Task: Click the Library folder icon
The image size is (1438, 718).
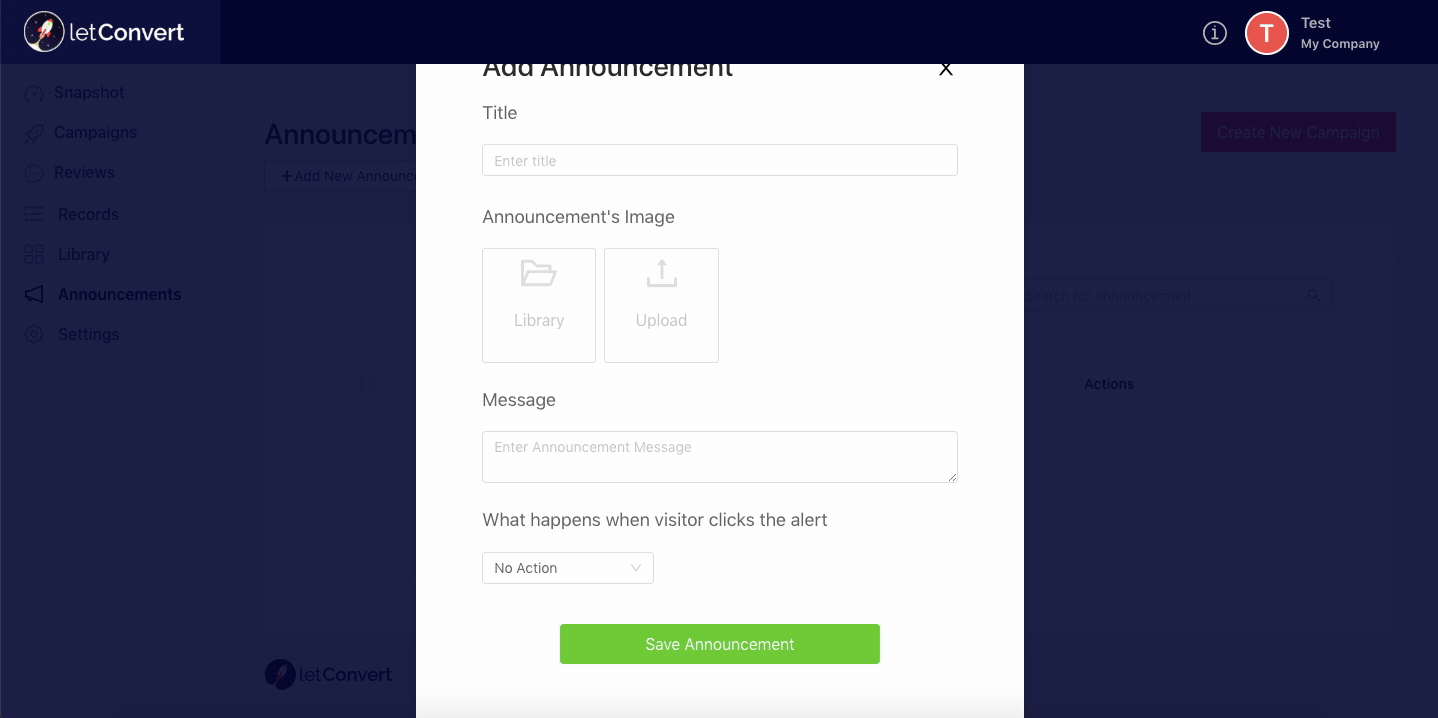Action: pyautogui.click(x=539, y=273)
